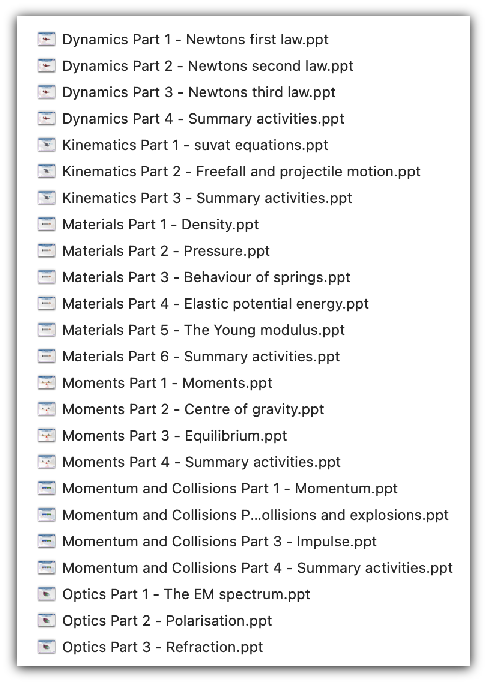Click the icon of Materials Part 1 Density

46,225
